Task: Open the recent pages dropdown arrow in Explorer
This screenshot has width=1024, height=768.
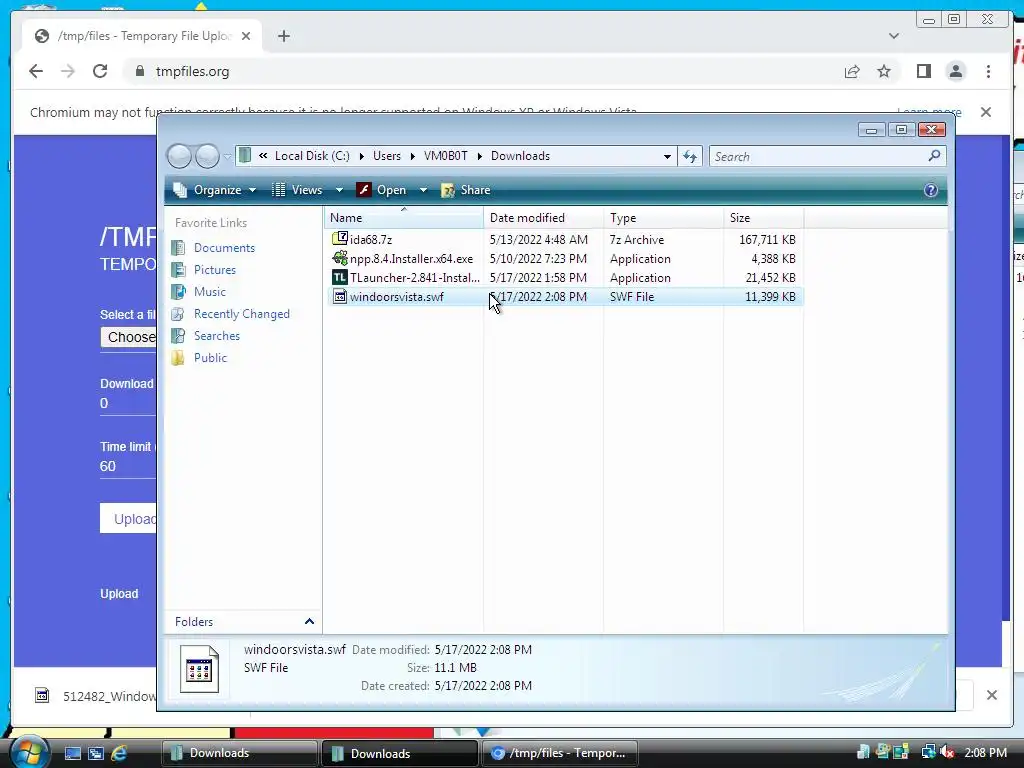Action: coord(227,157)
